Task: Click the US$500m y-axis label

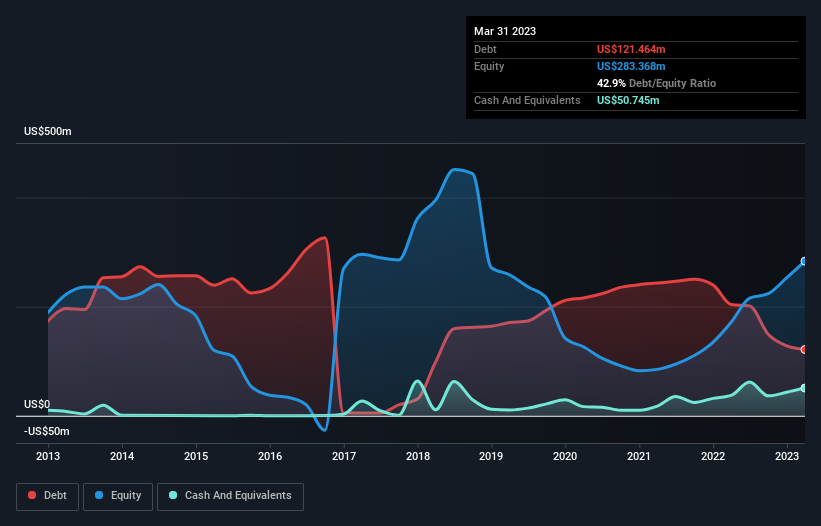Action: tap(48, 131)
